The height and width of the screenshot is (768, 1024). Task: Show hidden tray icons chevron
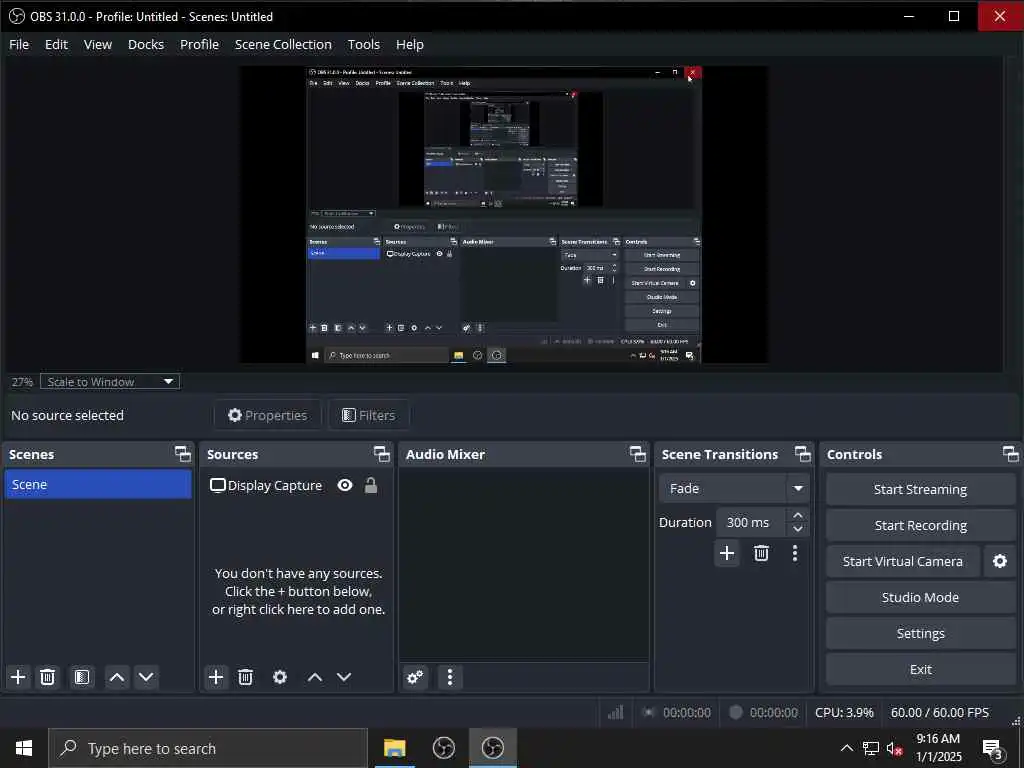[846, 748]
